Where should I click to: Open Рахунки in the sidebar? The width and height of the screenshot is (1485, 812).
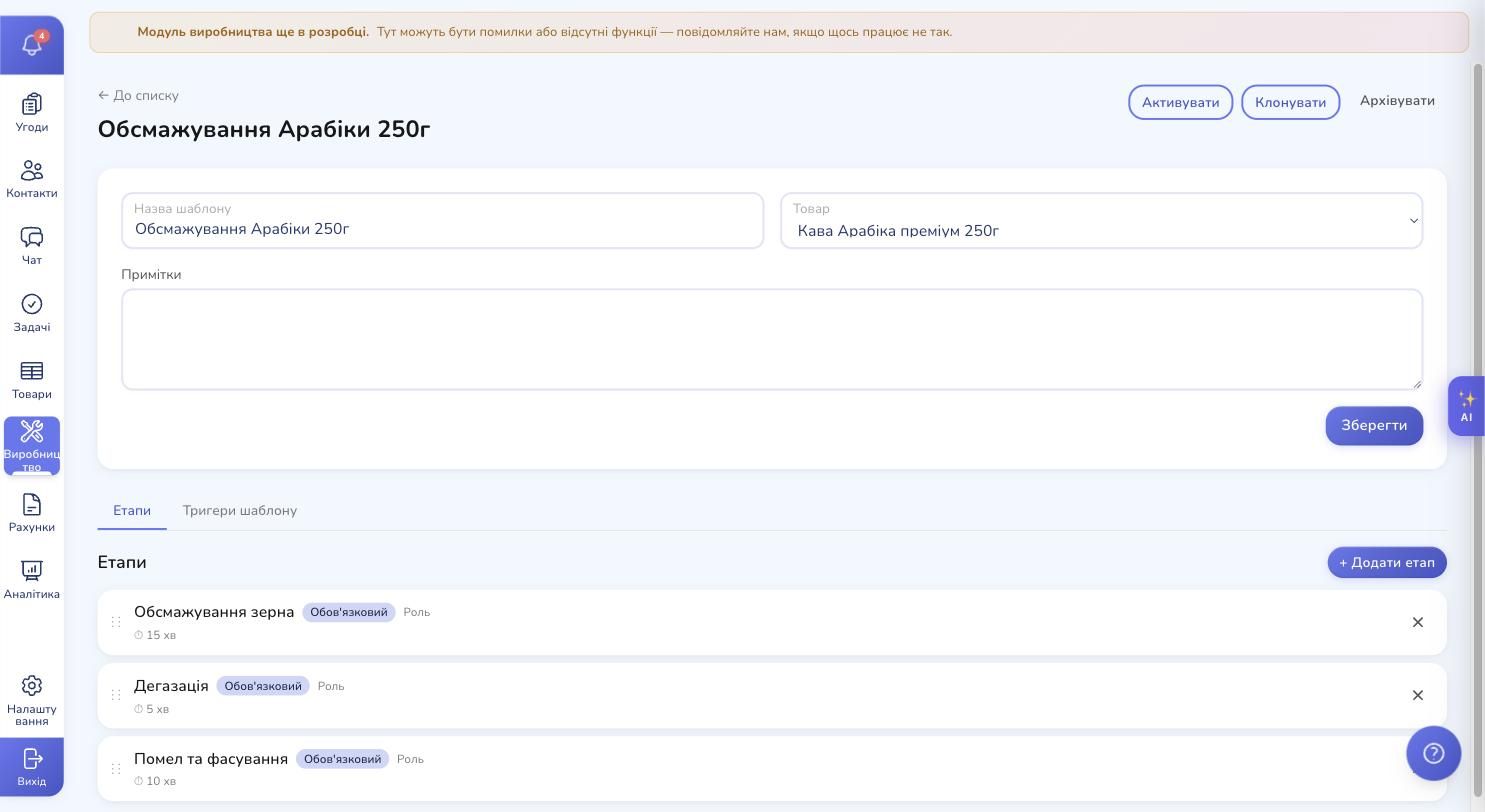click(32, 513)
